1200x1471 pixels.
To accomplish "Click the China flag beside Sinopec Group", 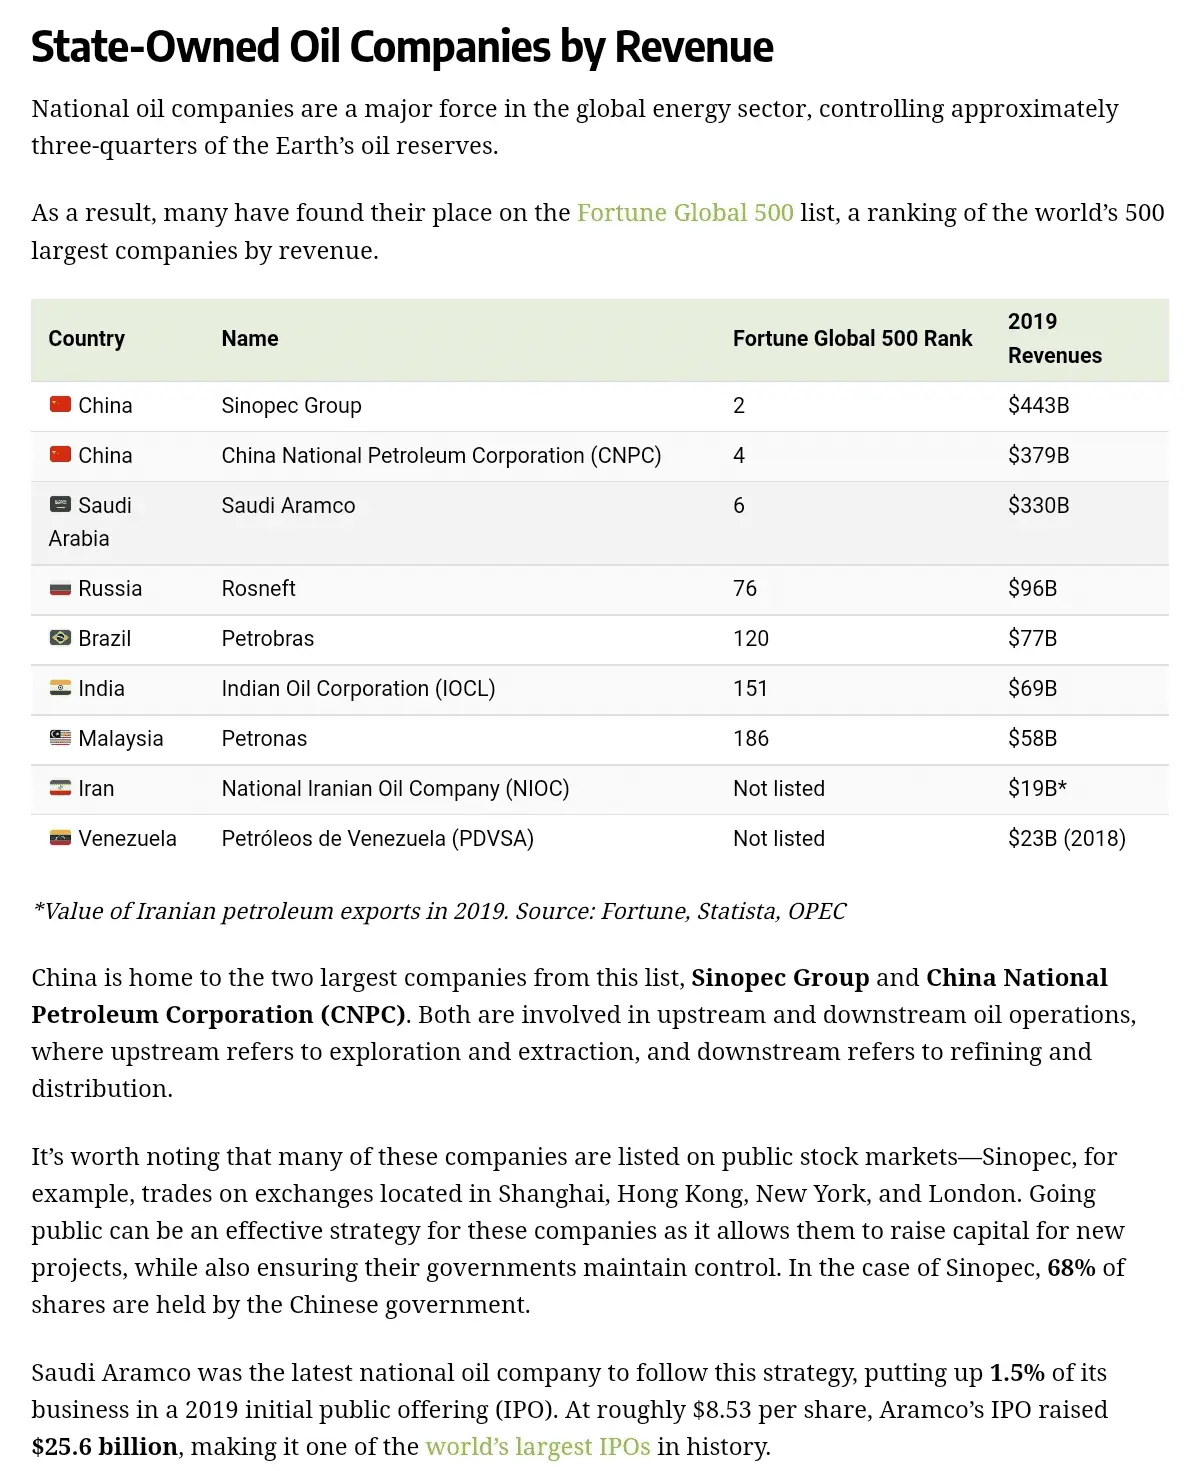I will [x=61, y=405].
